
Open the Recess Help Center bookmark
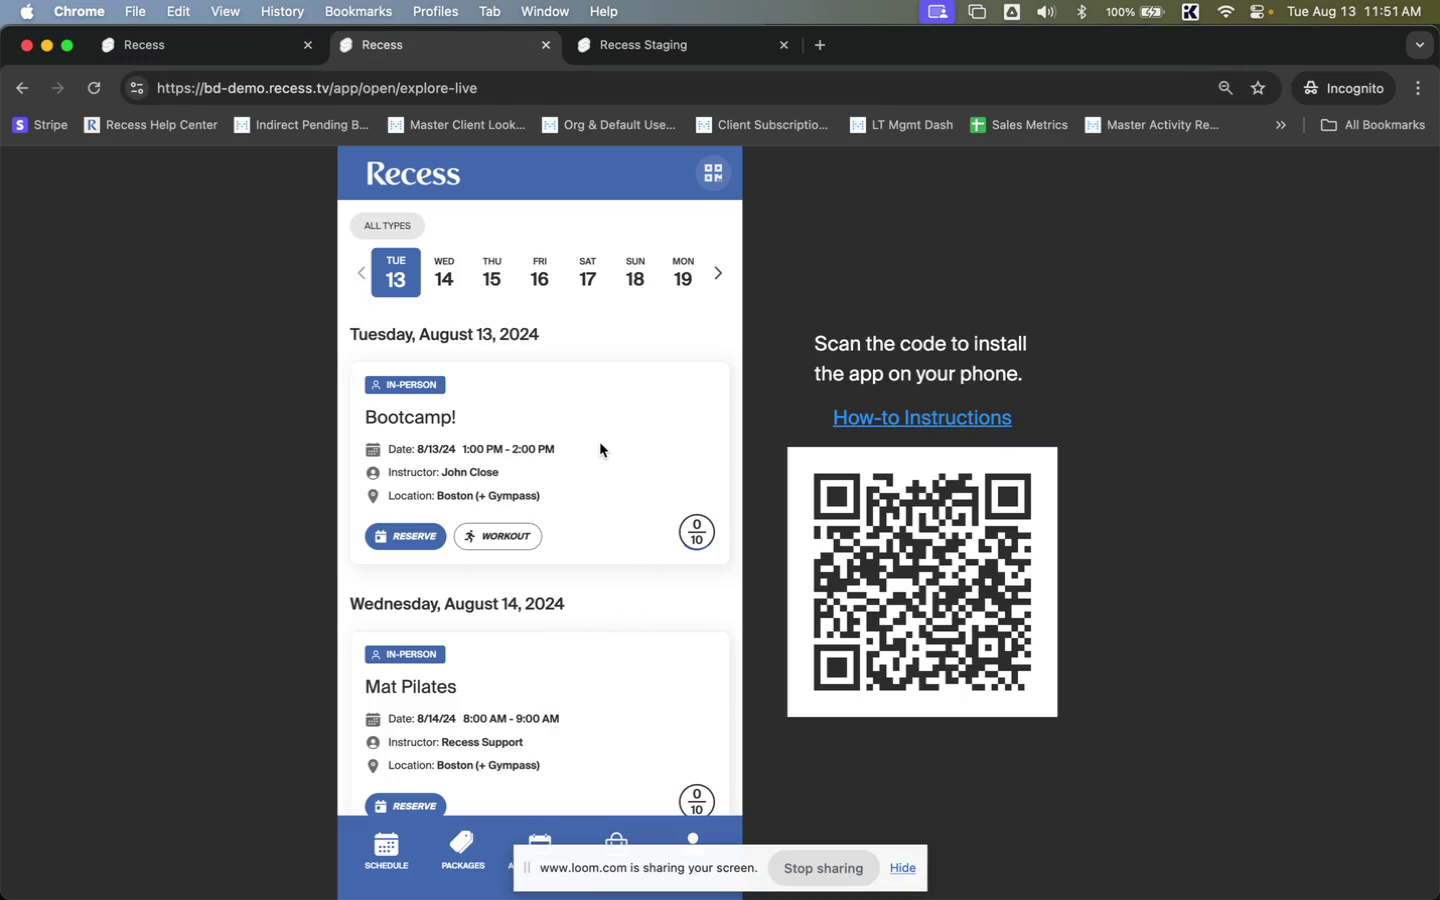(151, 125)
